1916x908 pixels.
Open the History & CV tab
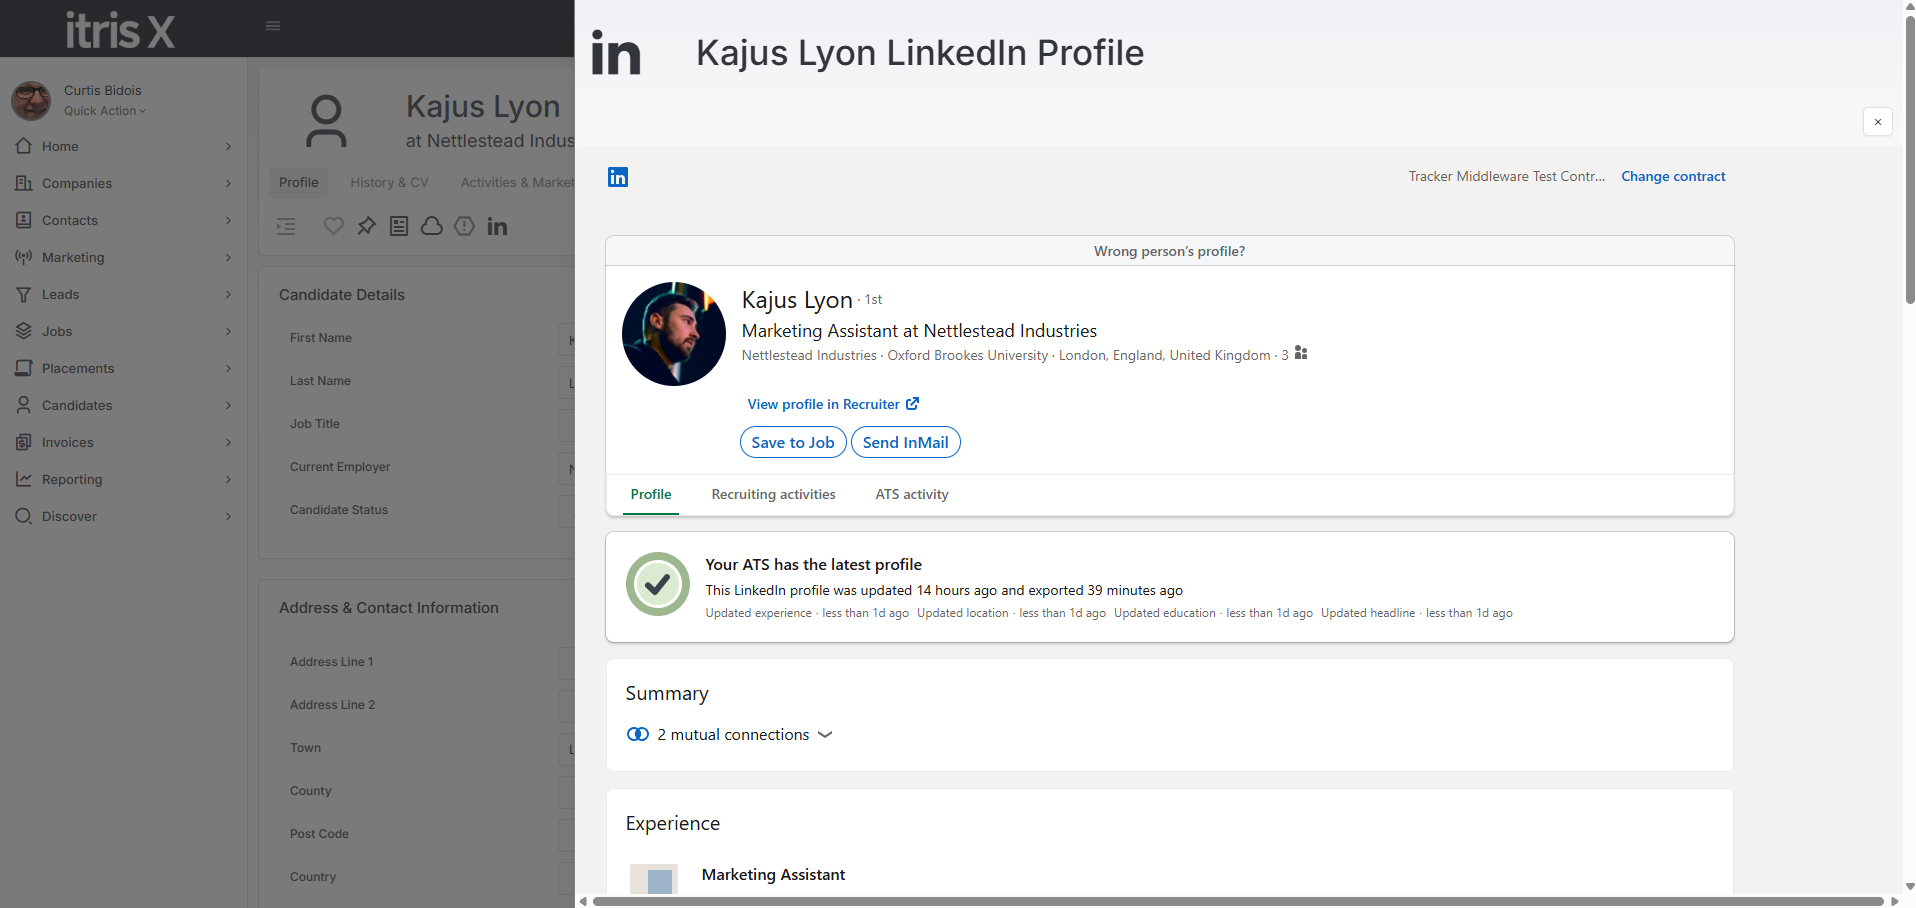[389, 182]
